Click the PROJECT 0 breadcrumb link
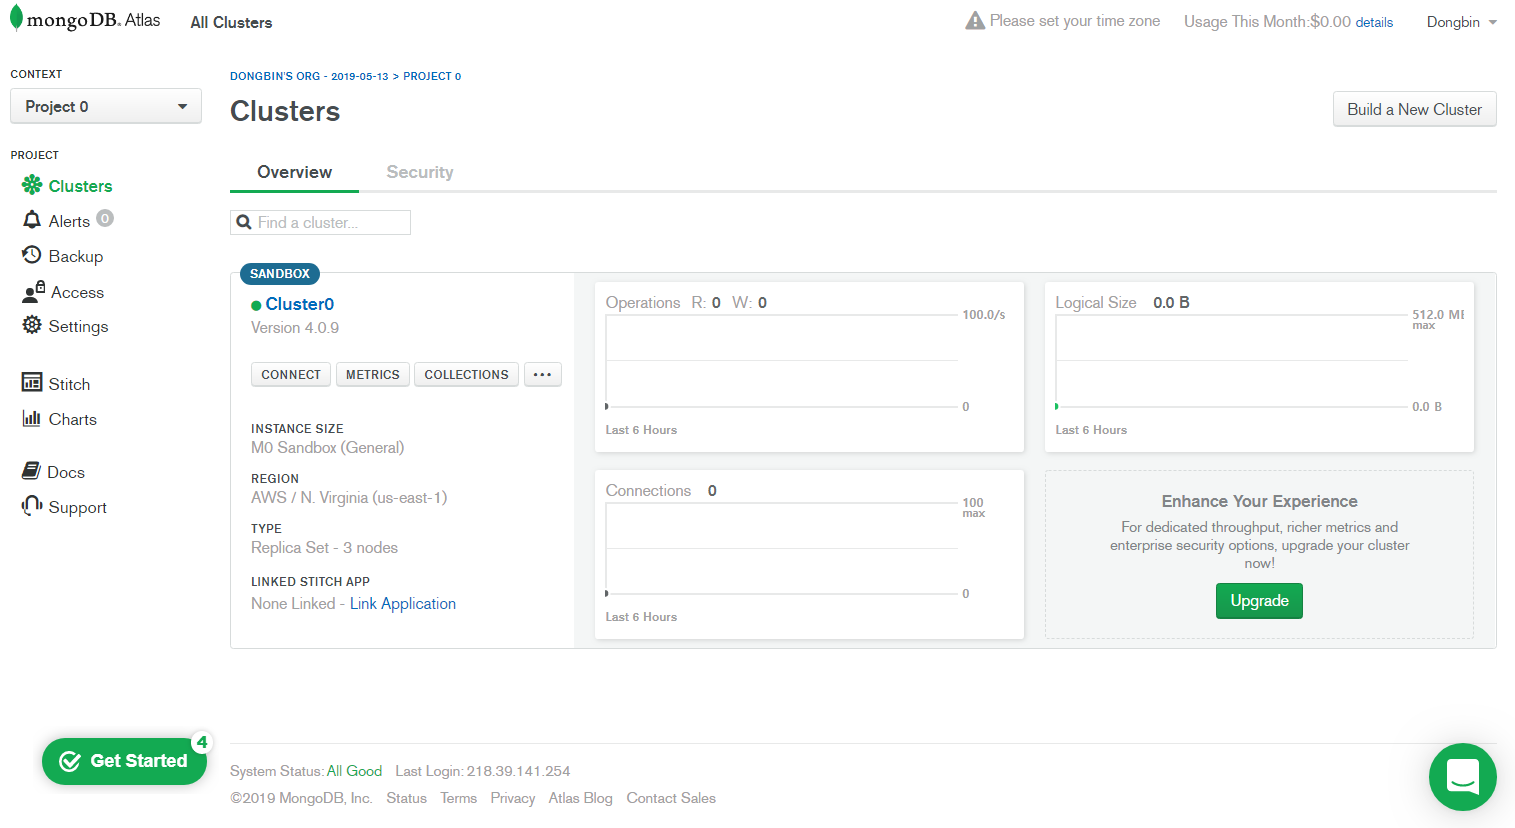This screenshot has height=828, width=1515. 432,76
